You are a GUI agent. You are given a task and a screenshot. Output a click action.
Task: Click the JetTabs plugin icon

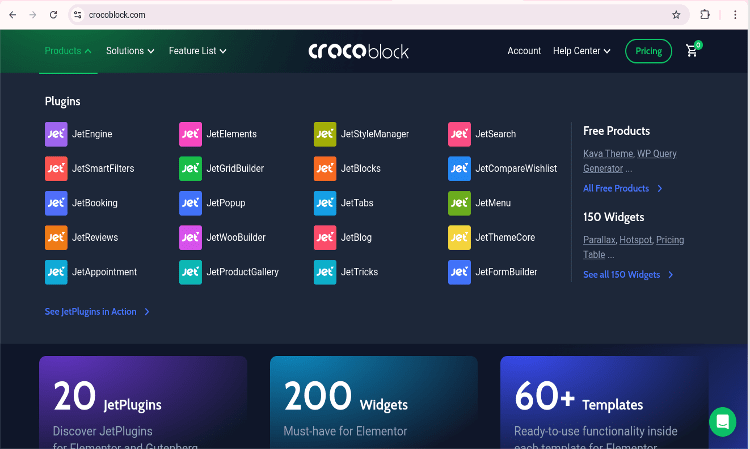(325, 203)
